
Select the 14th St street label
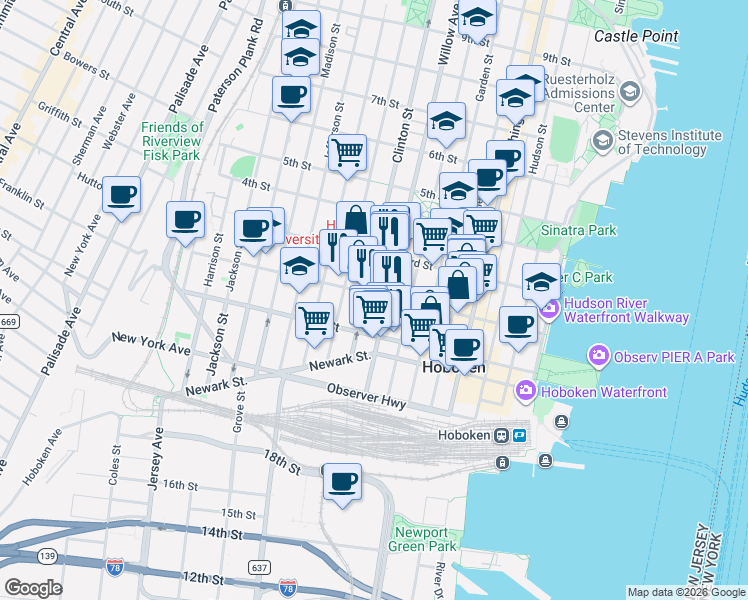222,533
